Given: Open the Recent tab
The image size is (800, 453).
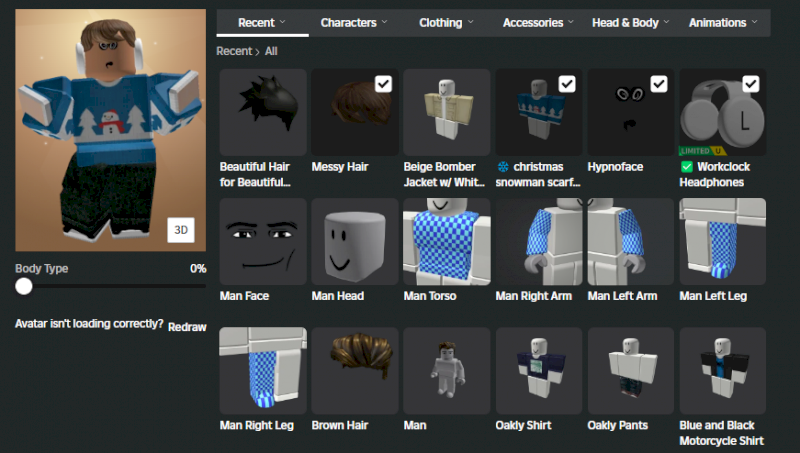Looking at the screenshot, I should pyautogui.click(x=262, y=23).
